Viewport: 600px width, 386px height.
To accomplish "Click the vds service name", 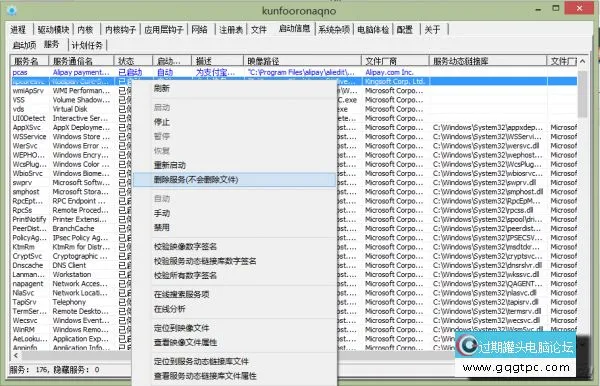I will click(x=18, y=109).
